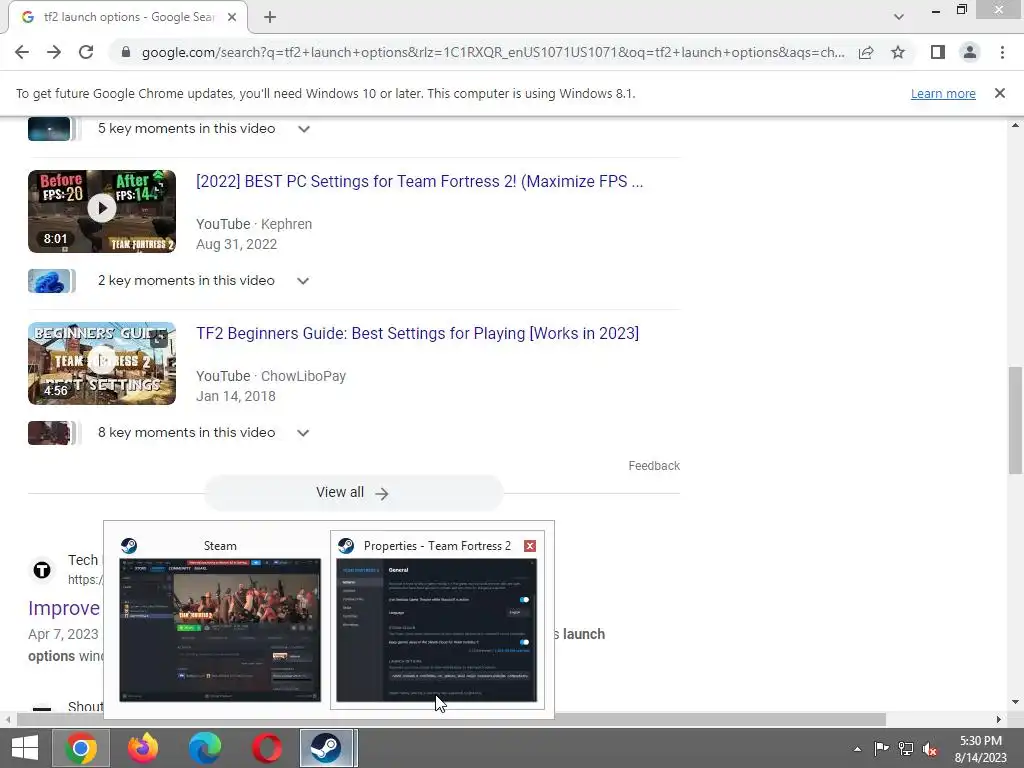Close the tf2 launch options tab
This screenshot has width=1024, height=768.
pos(232,17)
